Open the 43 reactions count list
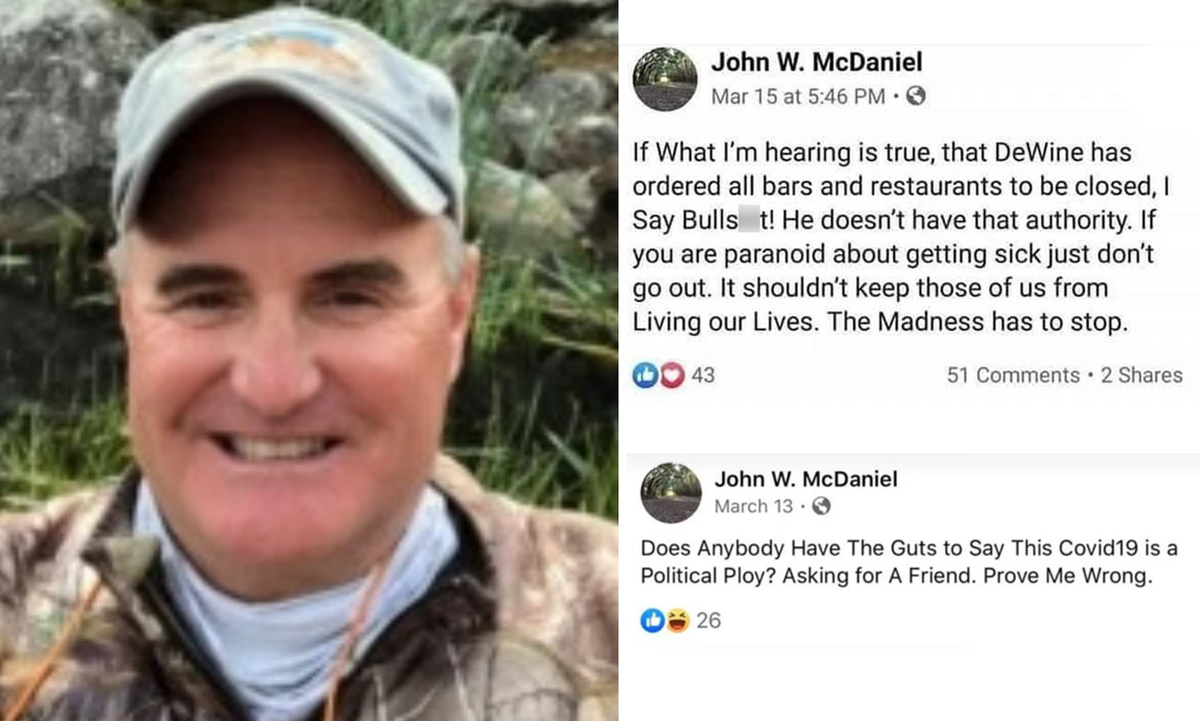This screenshot has height=721, width=1200. [703, 375]
